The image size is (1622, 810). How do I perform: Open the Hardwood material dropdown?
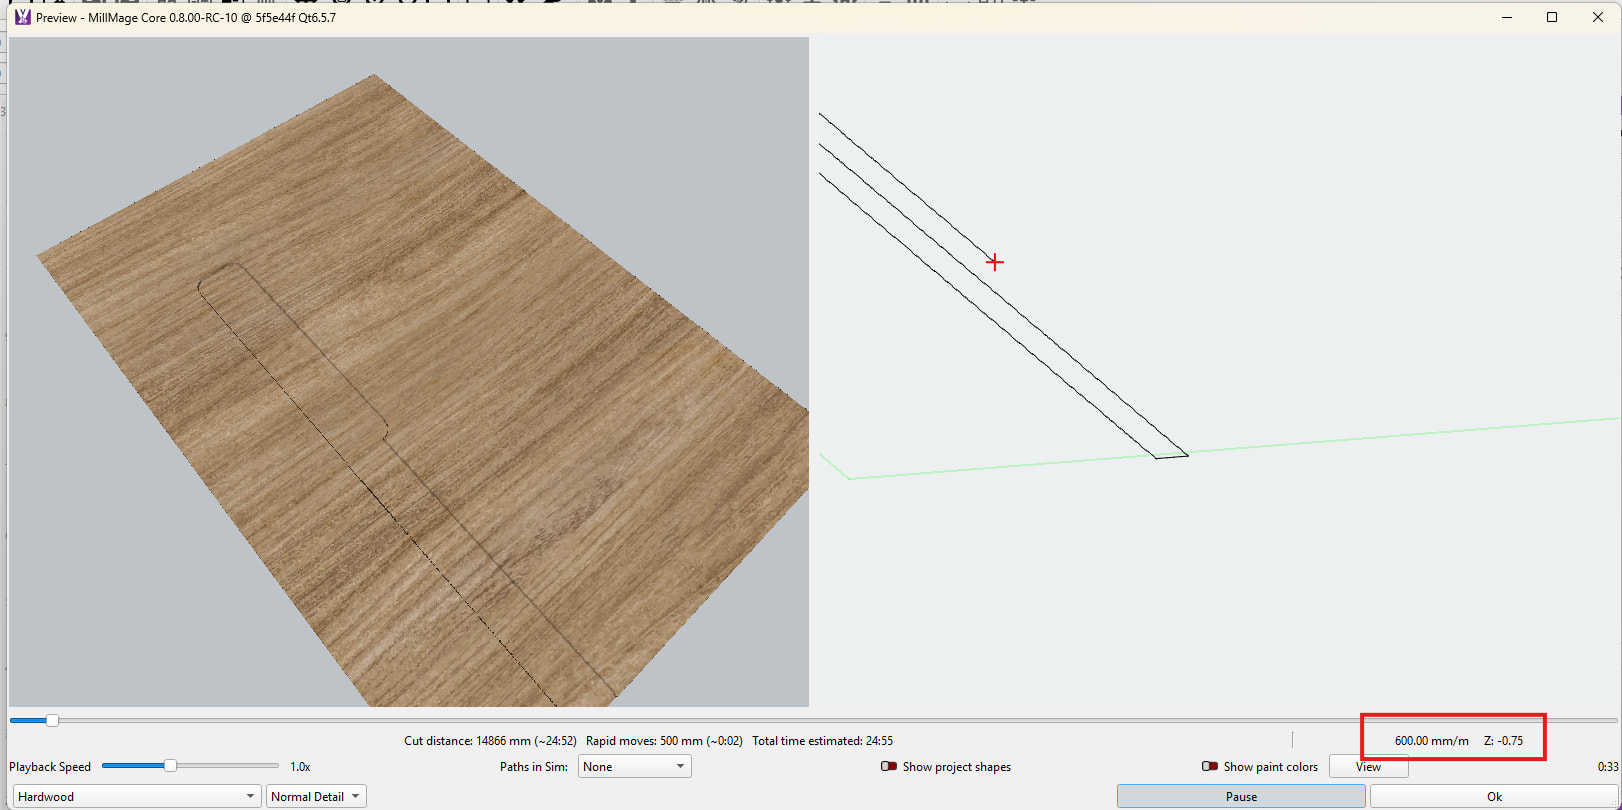[136, 797]
